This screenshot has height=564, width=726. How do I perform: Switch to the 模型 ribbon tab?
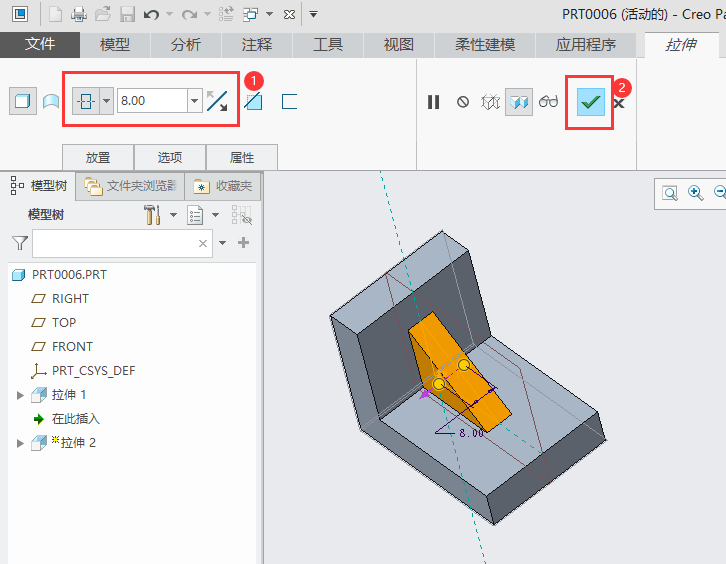115,45
